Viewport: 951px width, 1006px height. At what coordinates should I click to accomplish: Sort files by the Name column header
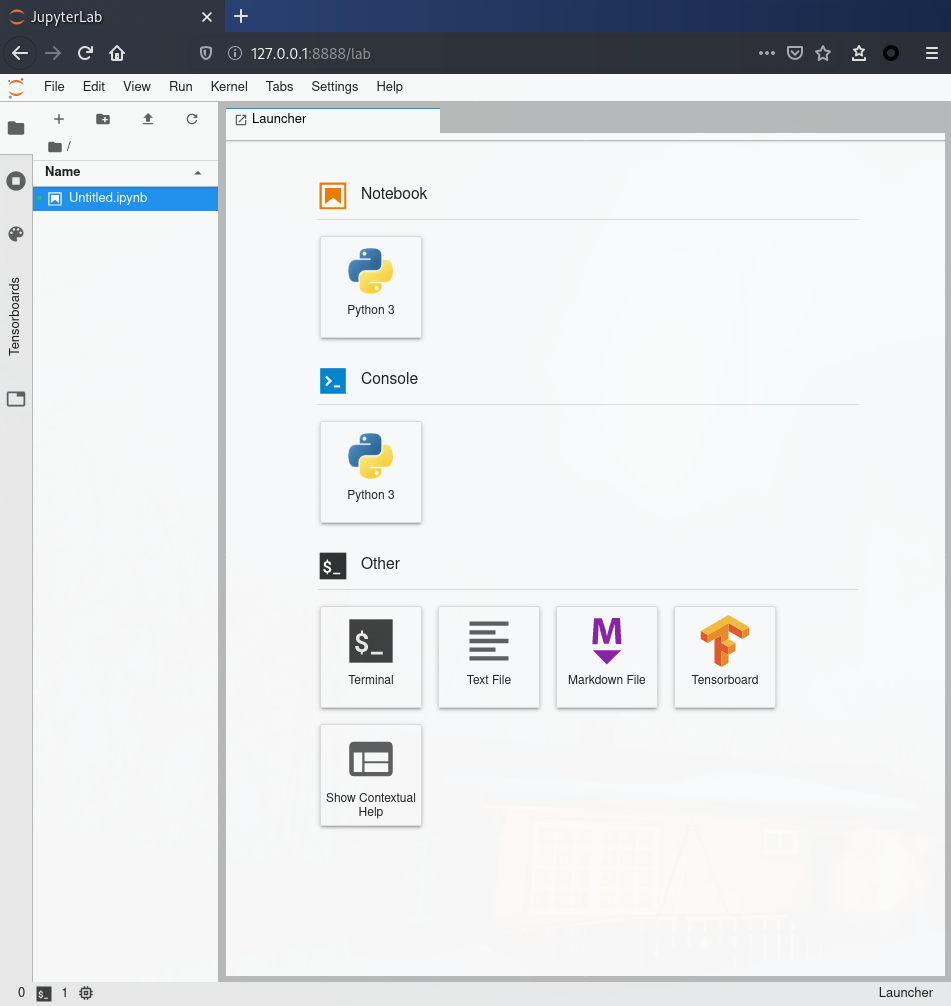125,172
